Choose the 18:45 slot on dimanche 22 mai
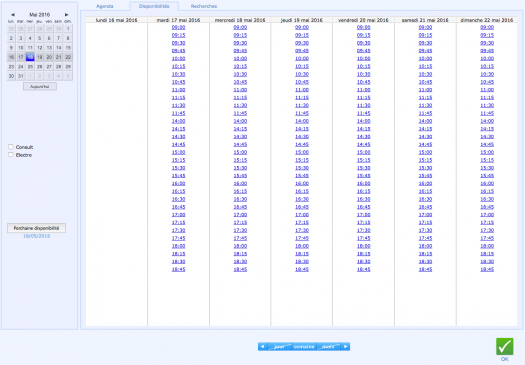525x365 pixels. coord(487,270)
